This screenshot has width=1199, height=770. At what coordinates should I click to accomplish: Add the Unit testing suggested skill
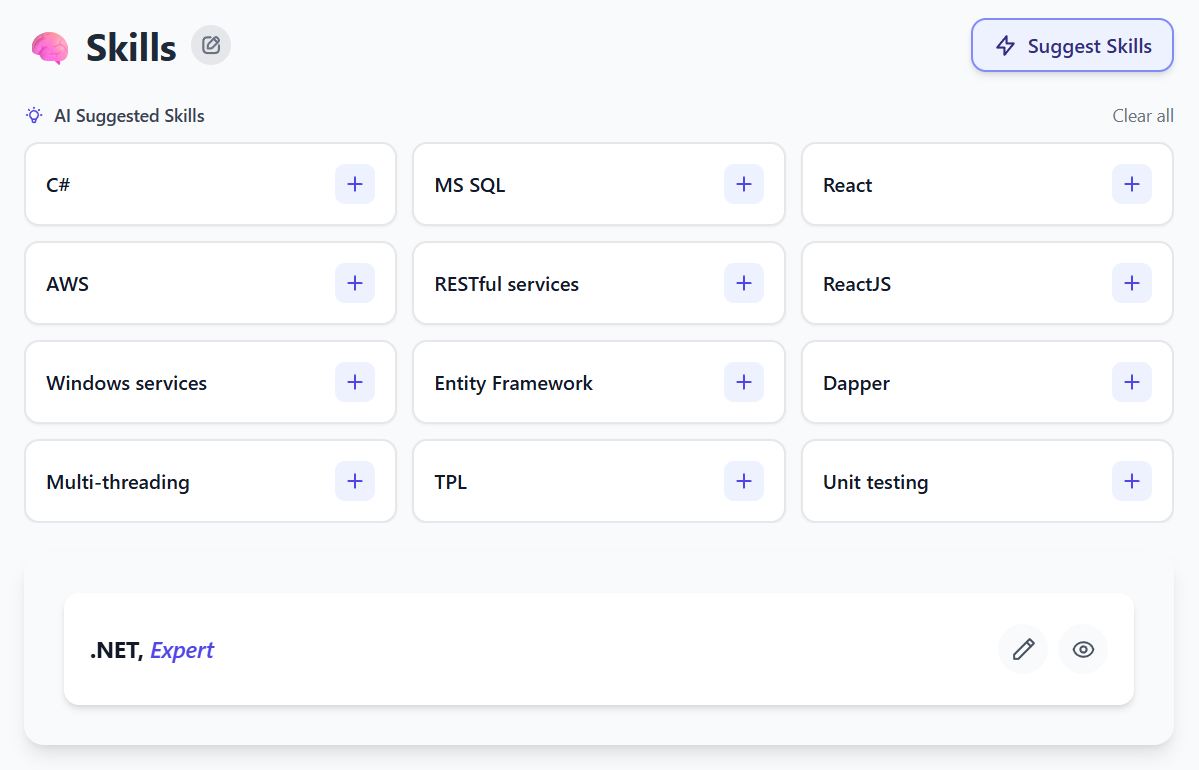tap(1131, 481)
